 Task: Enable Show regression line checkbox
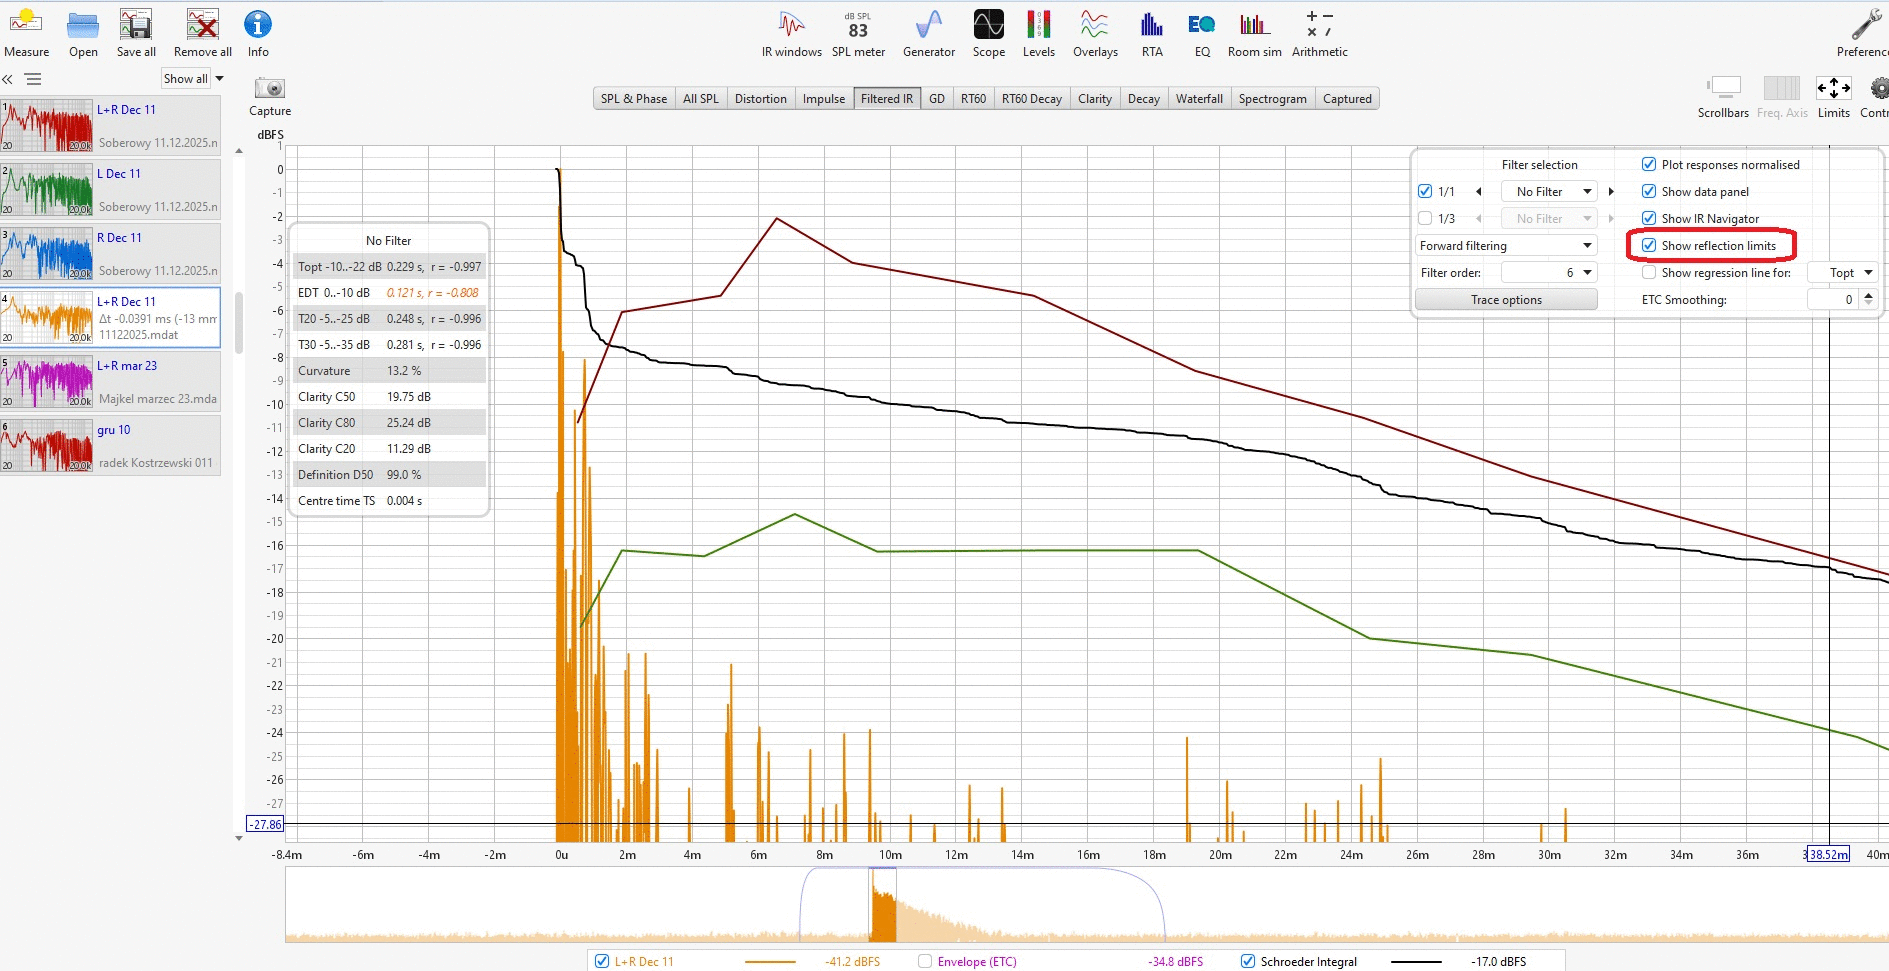pyautogui.click(x=1649, y=272)
